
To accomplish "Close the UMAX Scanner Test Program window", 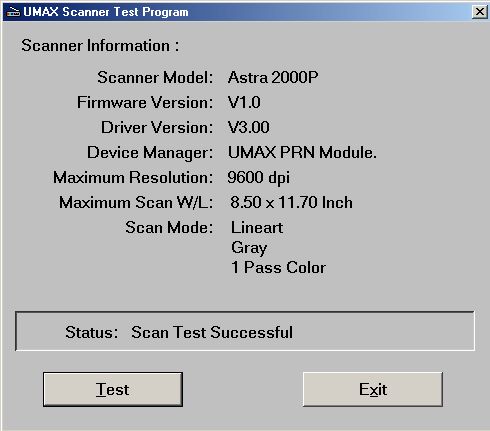I will [x=480, y=12].
